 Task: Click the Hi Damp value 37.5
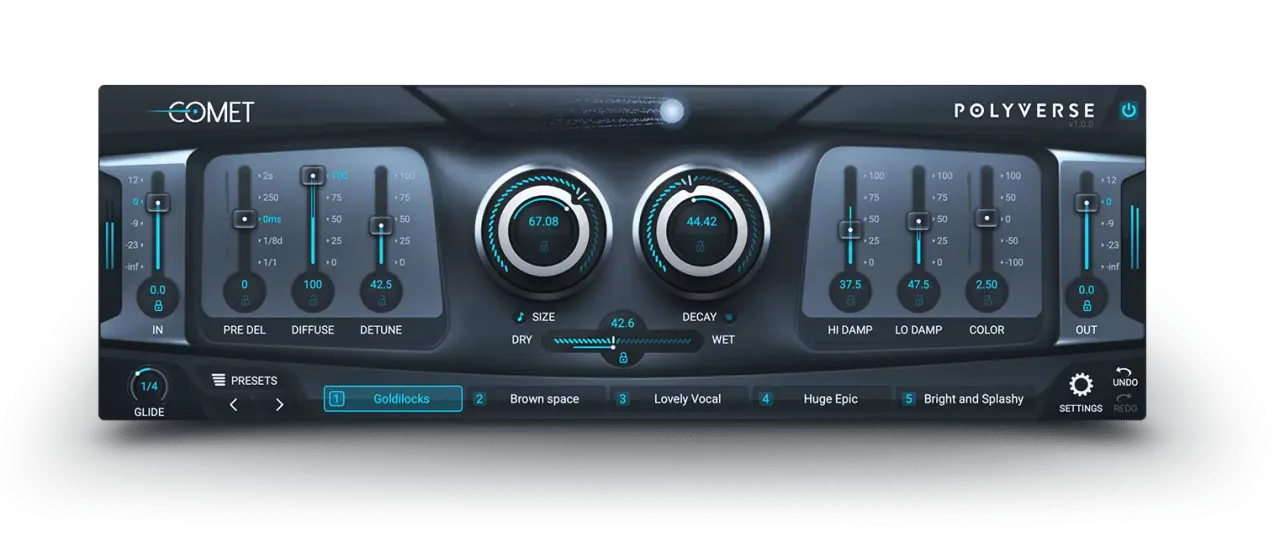pyautogui.click(x=850, y=284)
